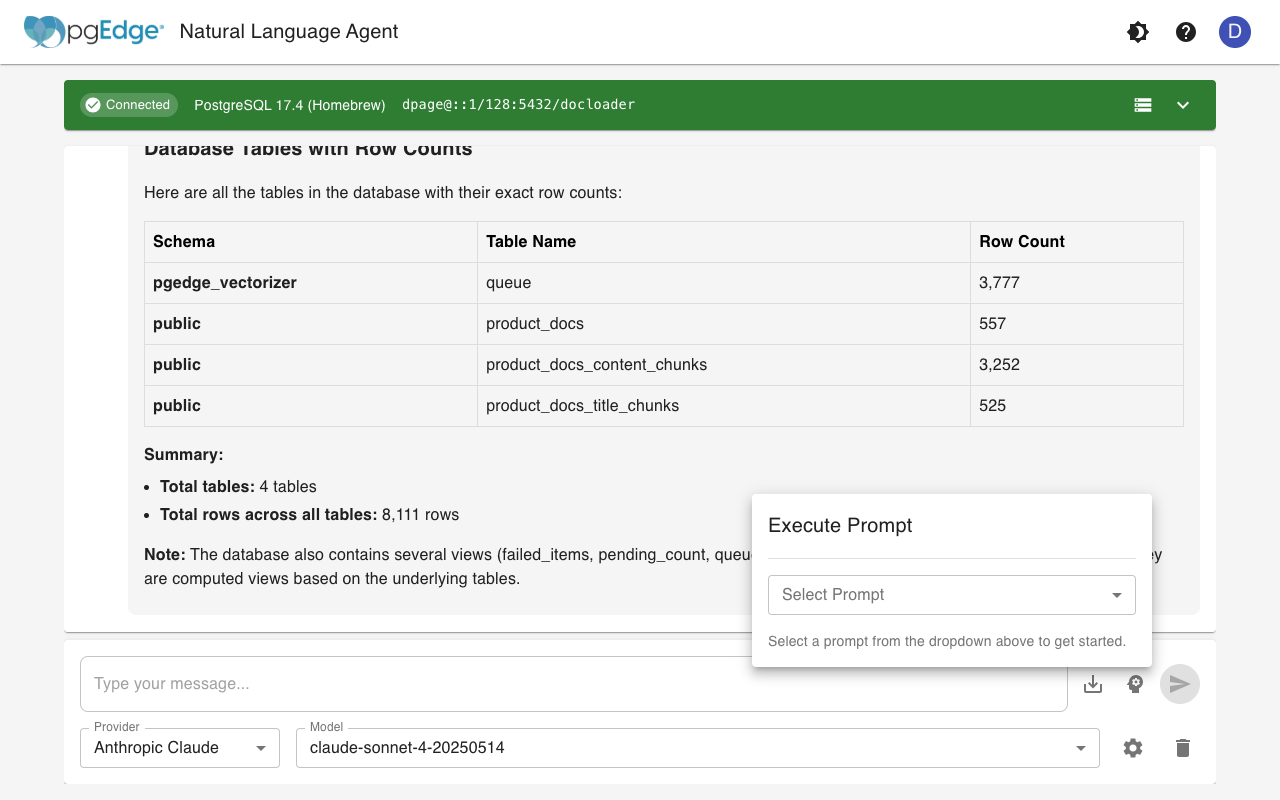Viewport: 1280px width, 800px height.
Task: Open the Select Prompt dropdown
Action: [x=951, y=595]
